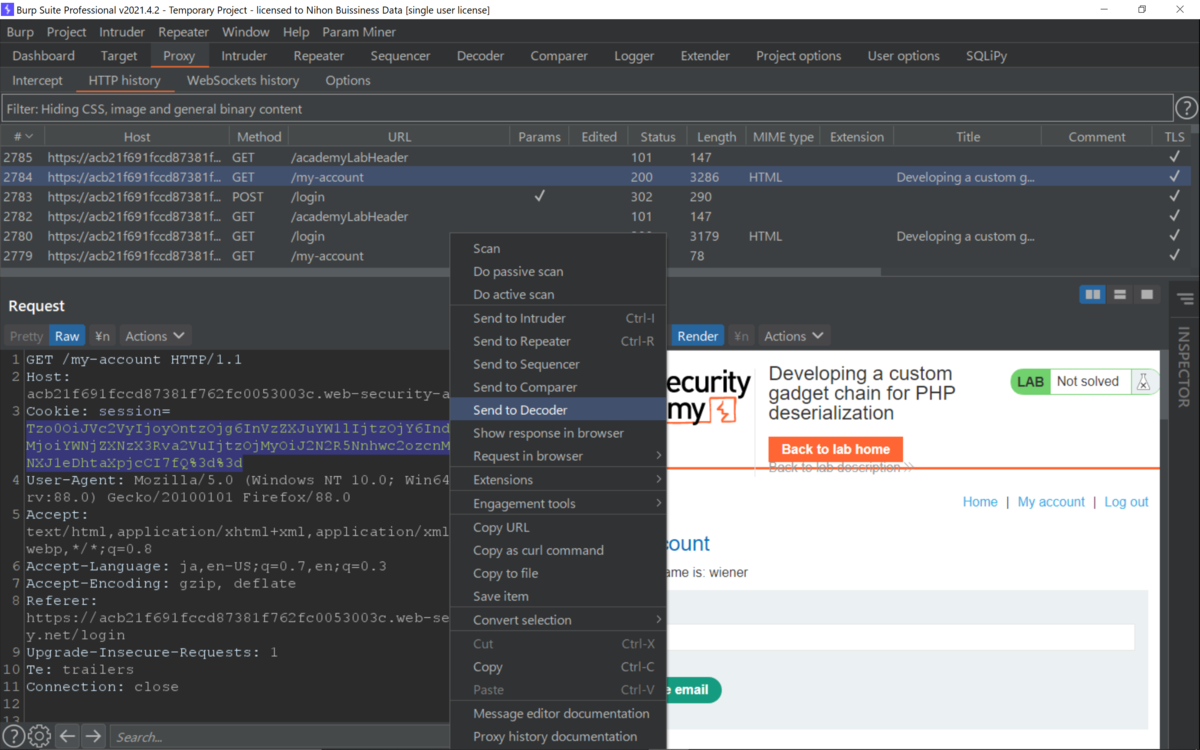Switch to combined single-pane layout icon
The width and height of the screenshot is (1200, 750).
(x=1147, y=294)
